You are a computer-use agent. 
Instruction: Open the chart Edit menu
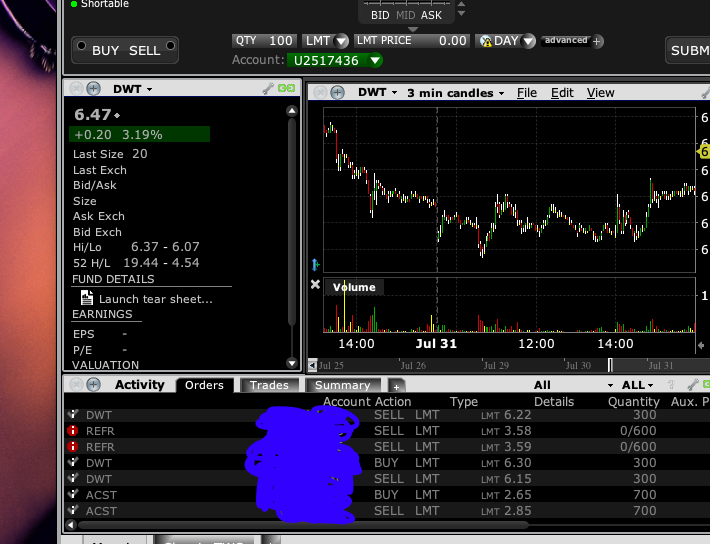(562, 93)
